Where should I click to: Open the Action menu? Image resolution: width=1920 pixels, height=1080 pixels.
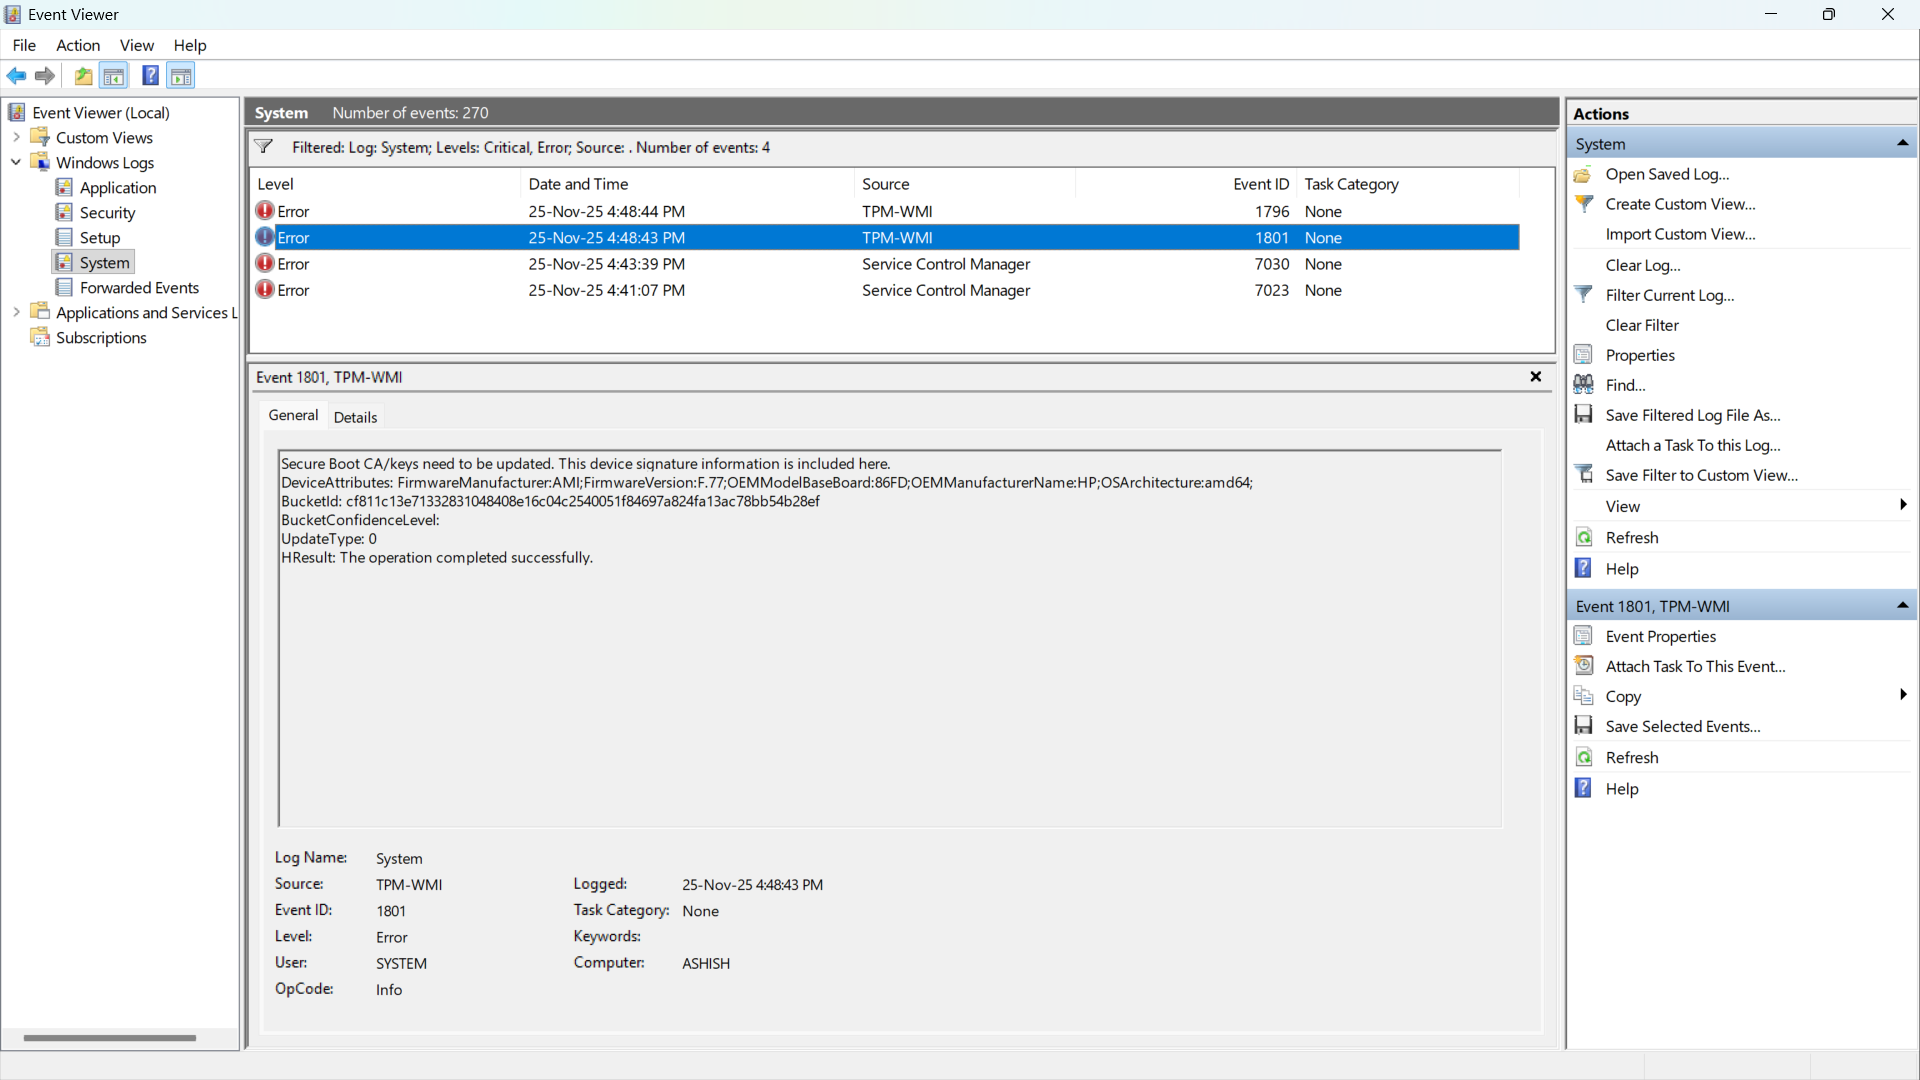coord(78,45)
